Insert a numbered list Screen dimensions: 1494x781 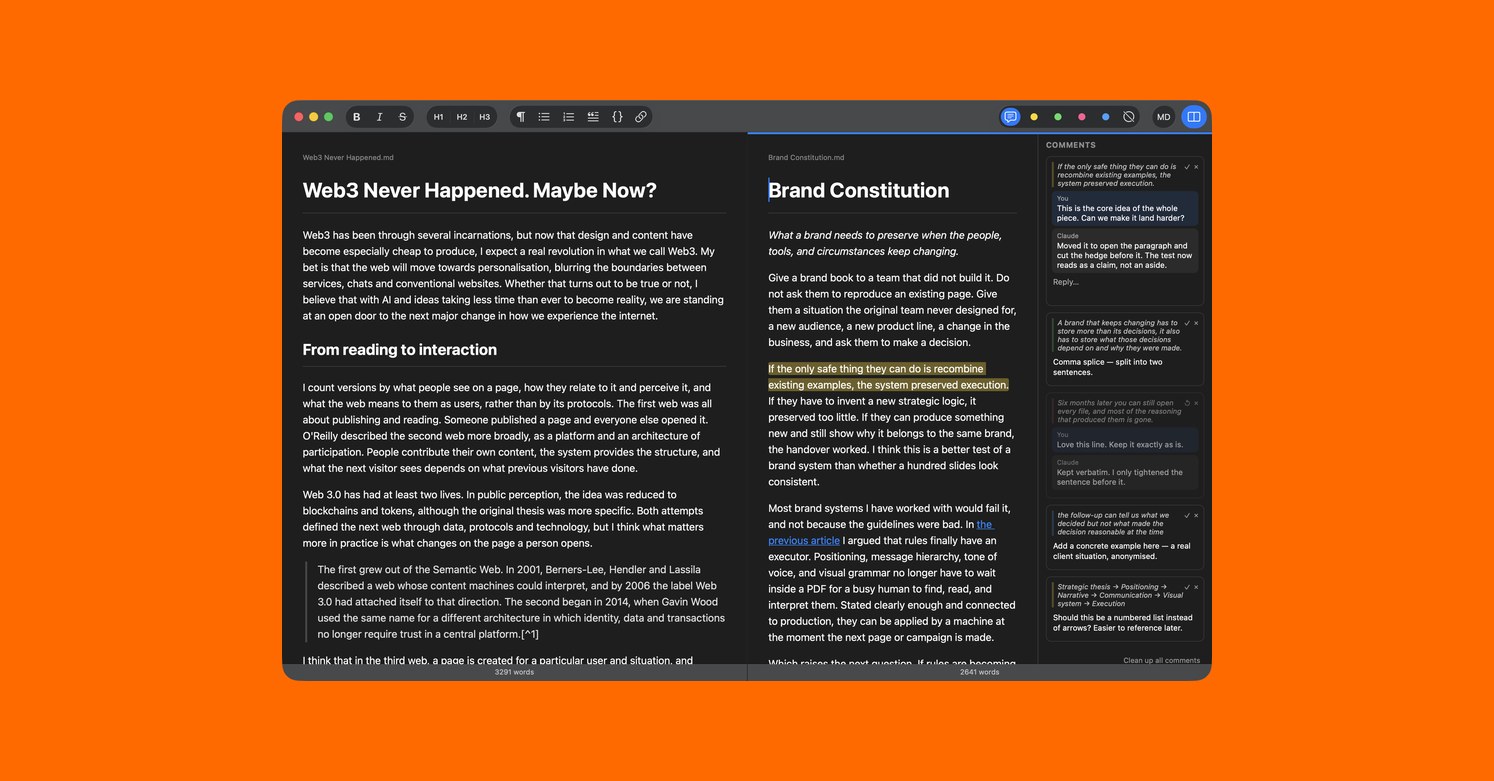(x=568, y=117)
